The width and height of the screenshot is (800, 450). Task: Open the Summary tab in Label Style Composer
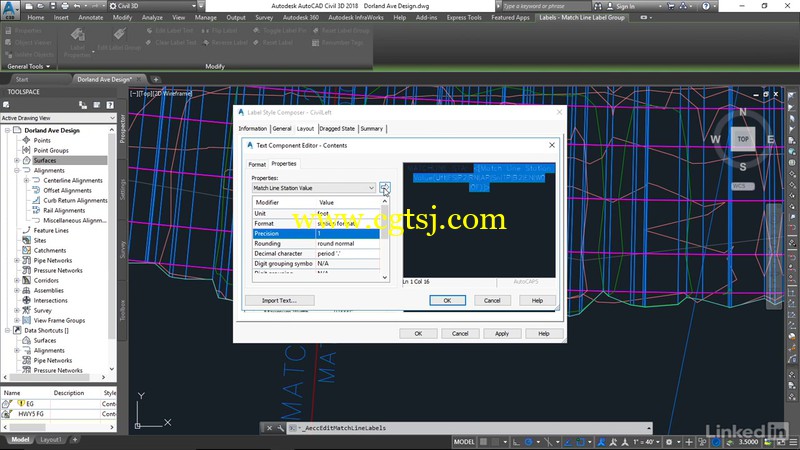(371, 129)
